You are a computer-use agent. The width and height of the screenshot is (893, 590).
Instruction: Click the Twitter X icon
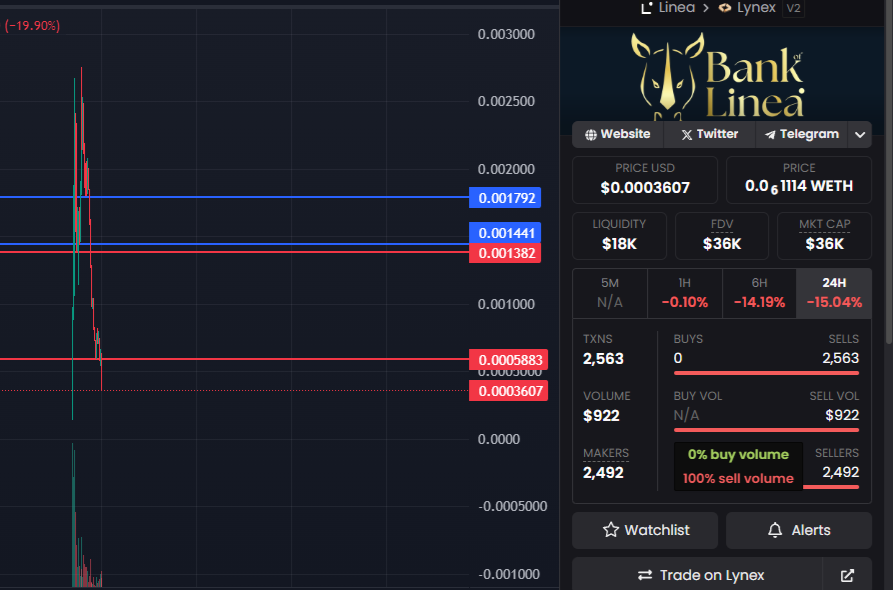tap(687, 135)
